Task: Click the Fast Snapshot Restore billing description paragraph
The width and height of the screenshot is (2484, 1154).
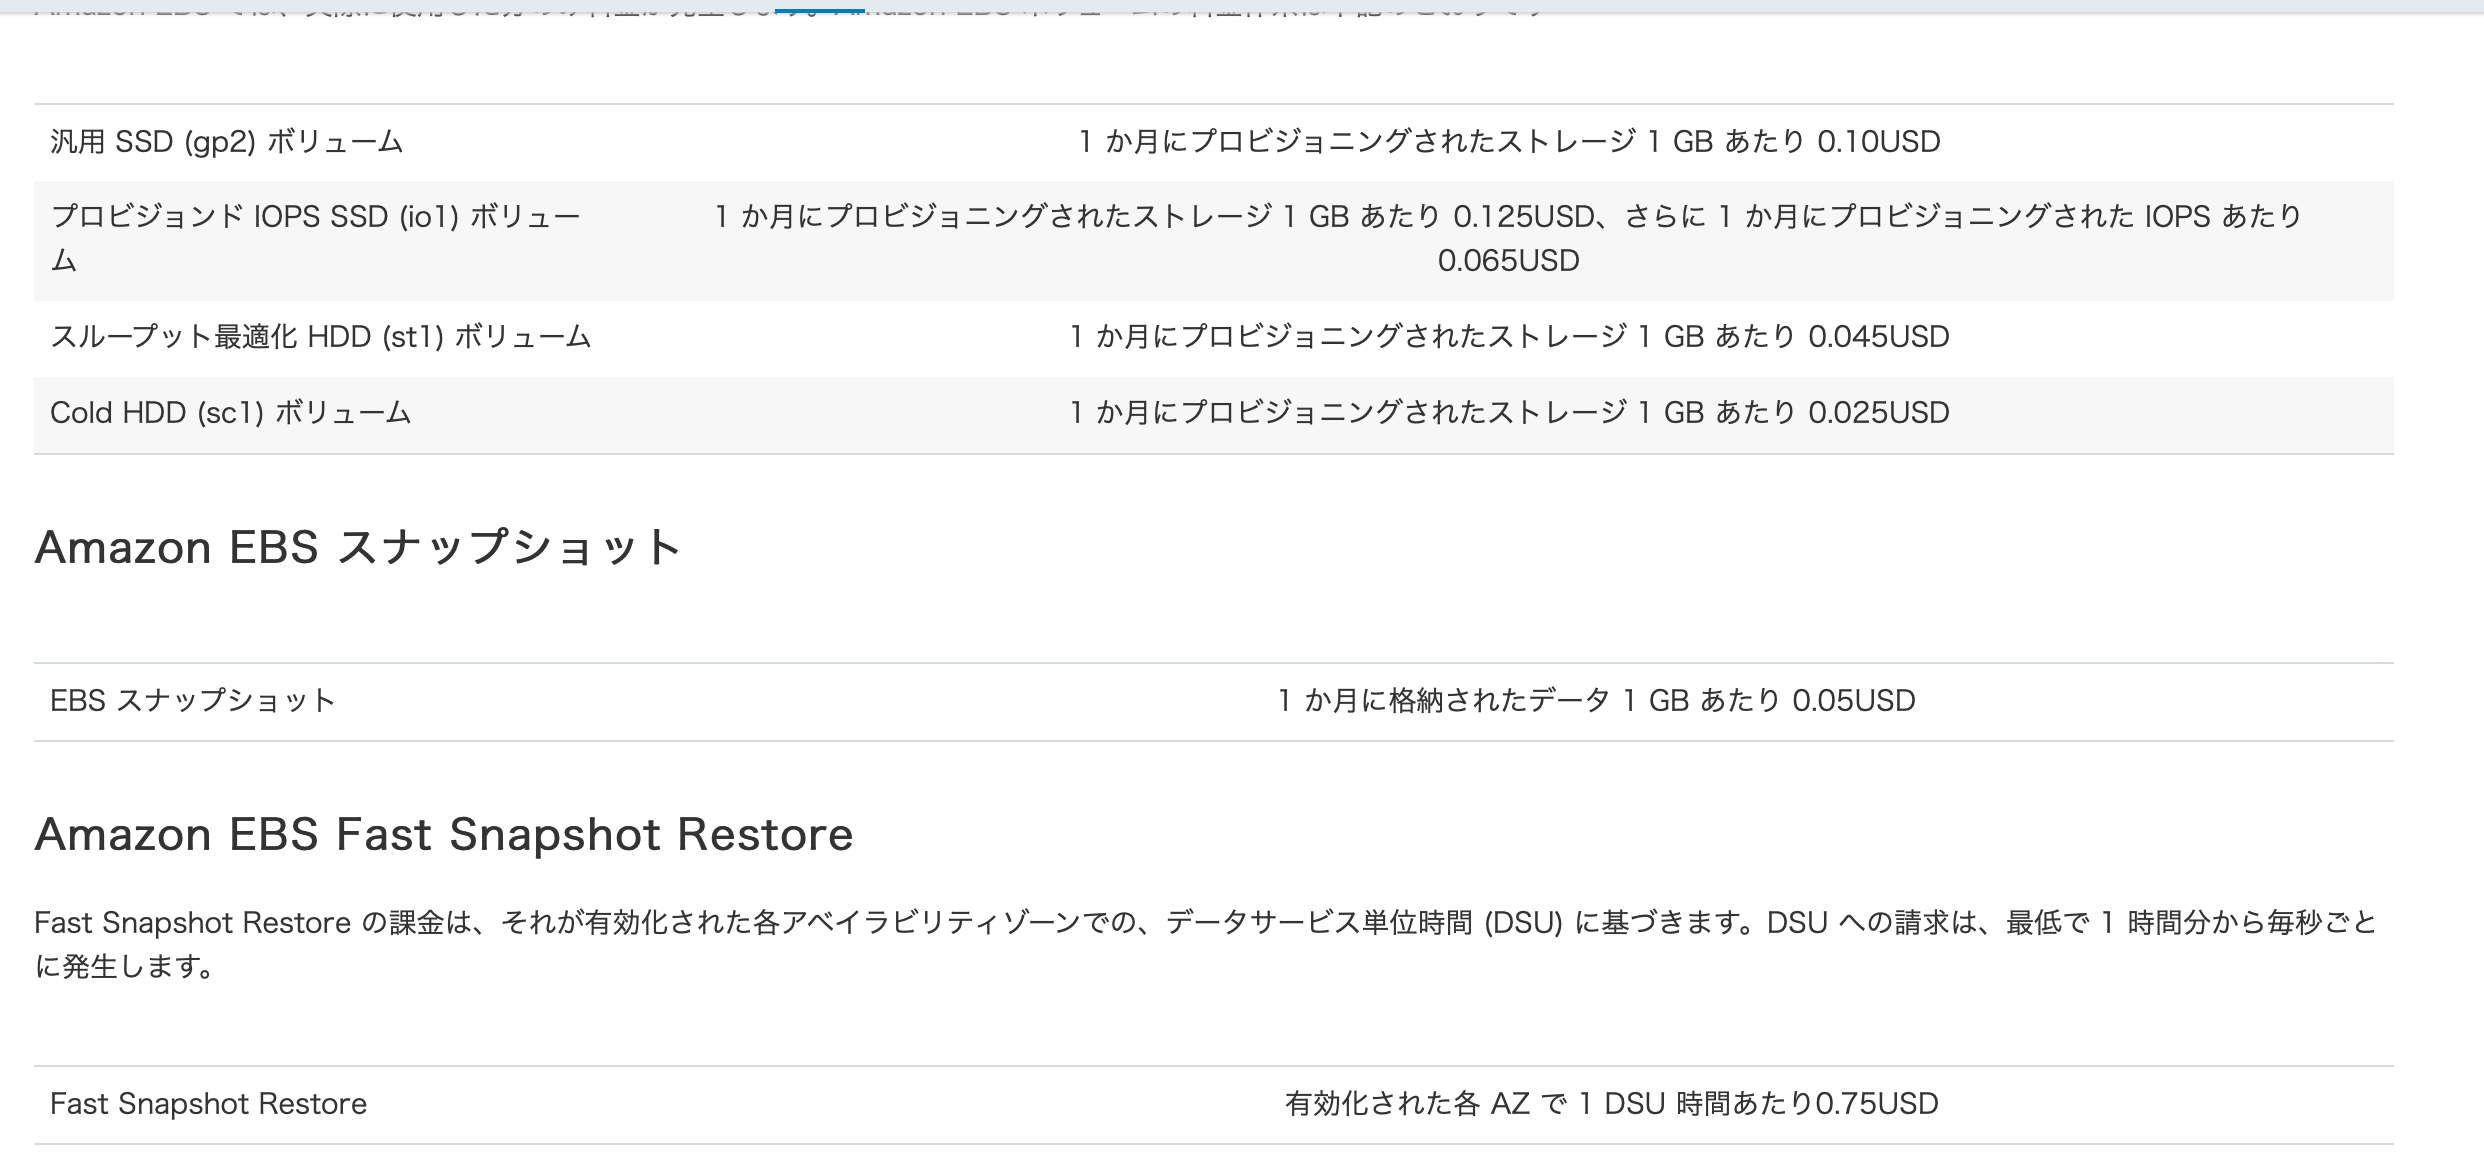Action: pos(1206,944)
